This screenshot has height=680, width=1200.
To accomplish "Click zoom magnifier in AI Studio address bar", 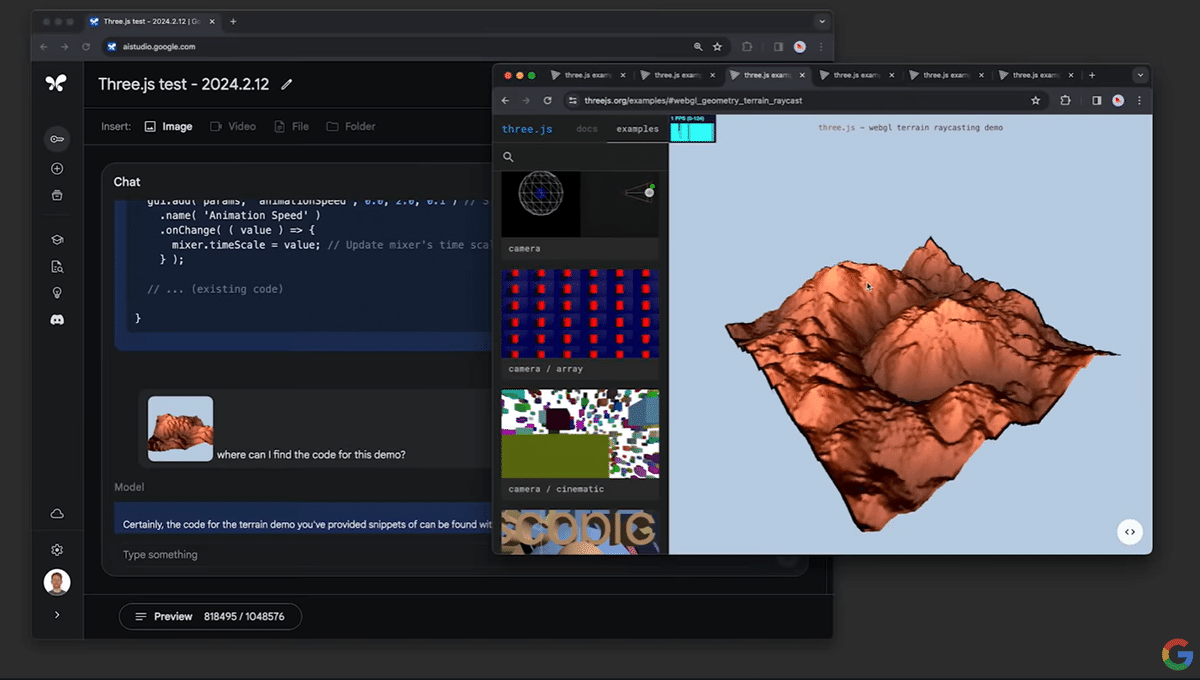I will pos(698,46).
